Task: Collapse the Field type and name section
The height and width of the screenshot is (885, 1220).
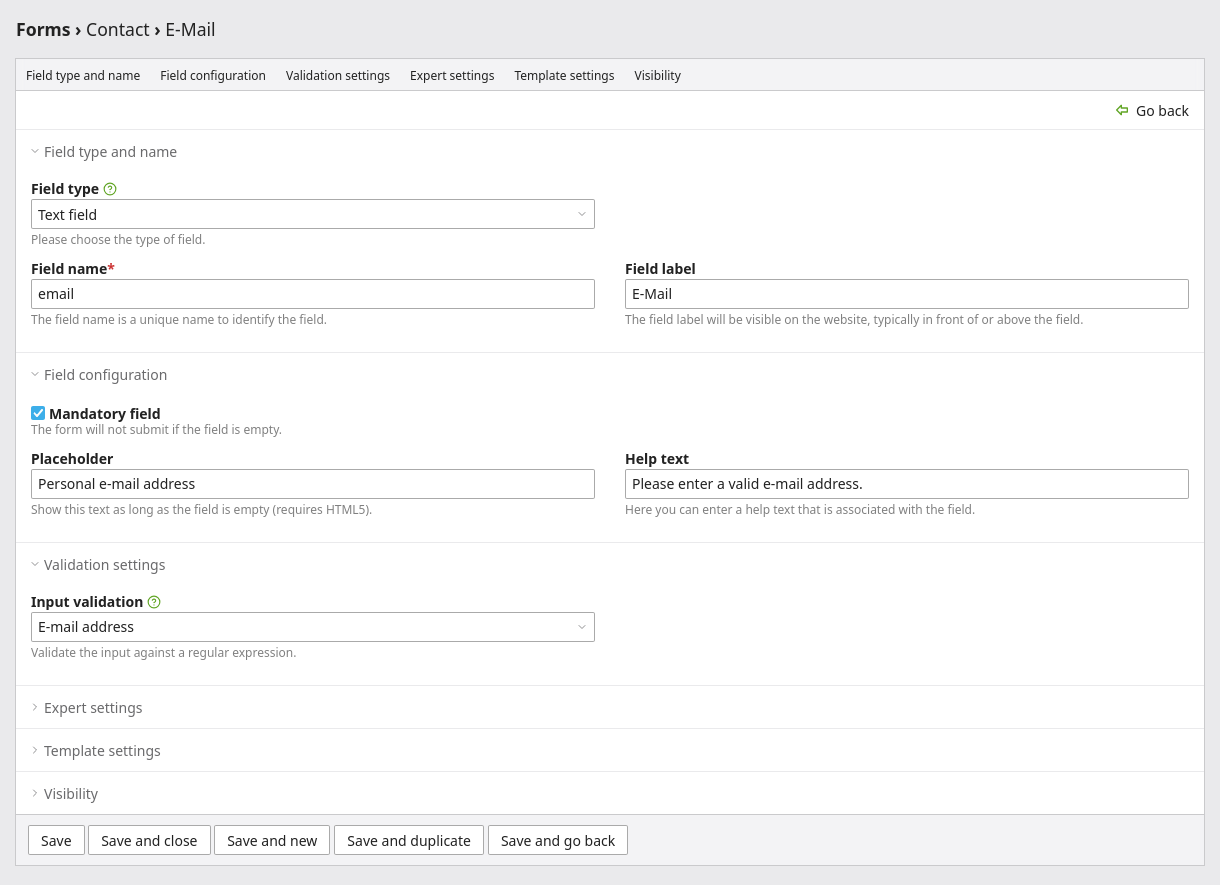Action: click(x=104, y=152)
